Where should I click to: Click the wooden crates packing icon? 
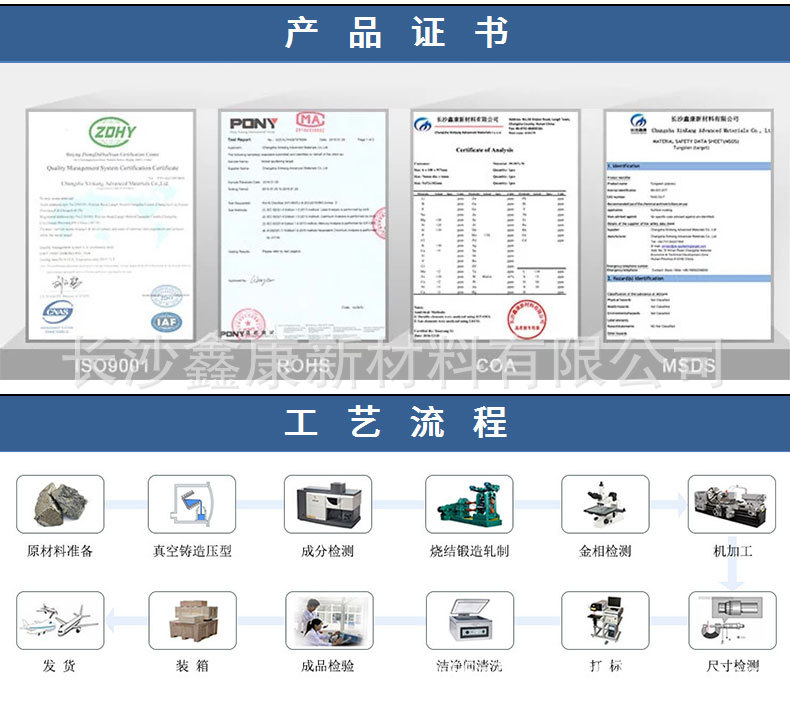tap(192, 620)
